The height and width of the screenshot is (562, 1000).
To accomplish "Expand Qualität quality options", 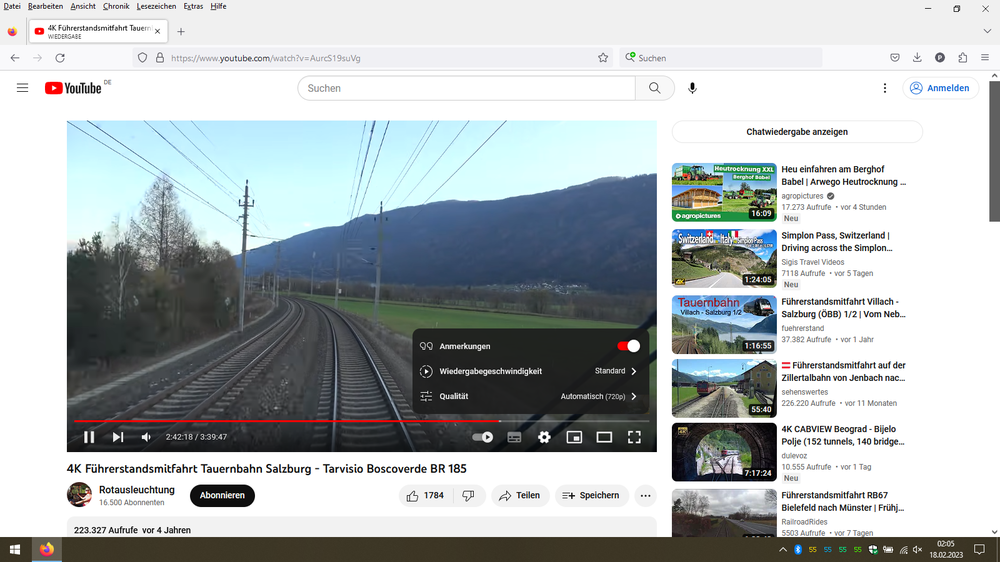I will 530,396.
